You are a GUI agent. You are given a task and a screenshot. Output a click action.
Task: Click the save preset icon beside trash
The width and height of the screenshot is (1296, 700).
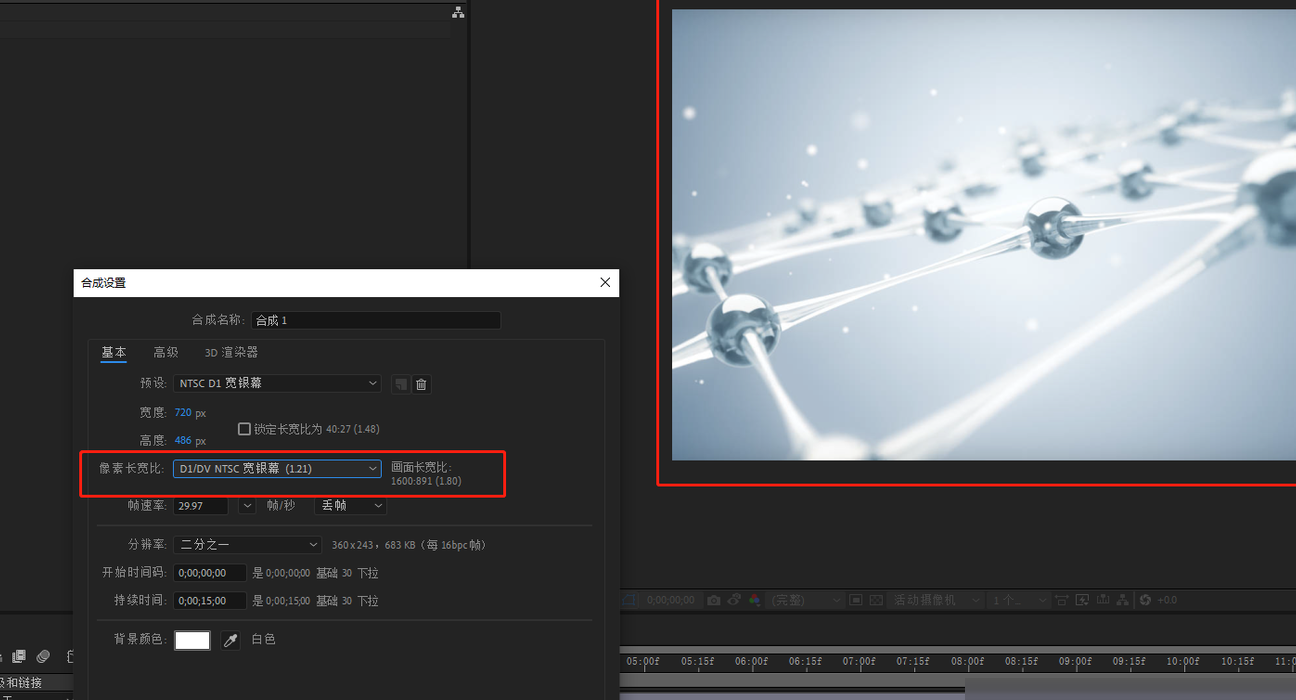click(x=401, y=384)
